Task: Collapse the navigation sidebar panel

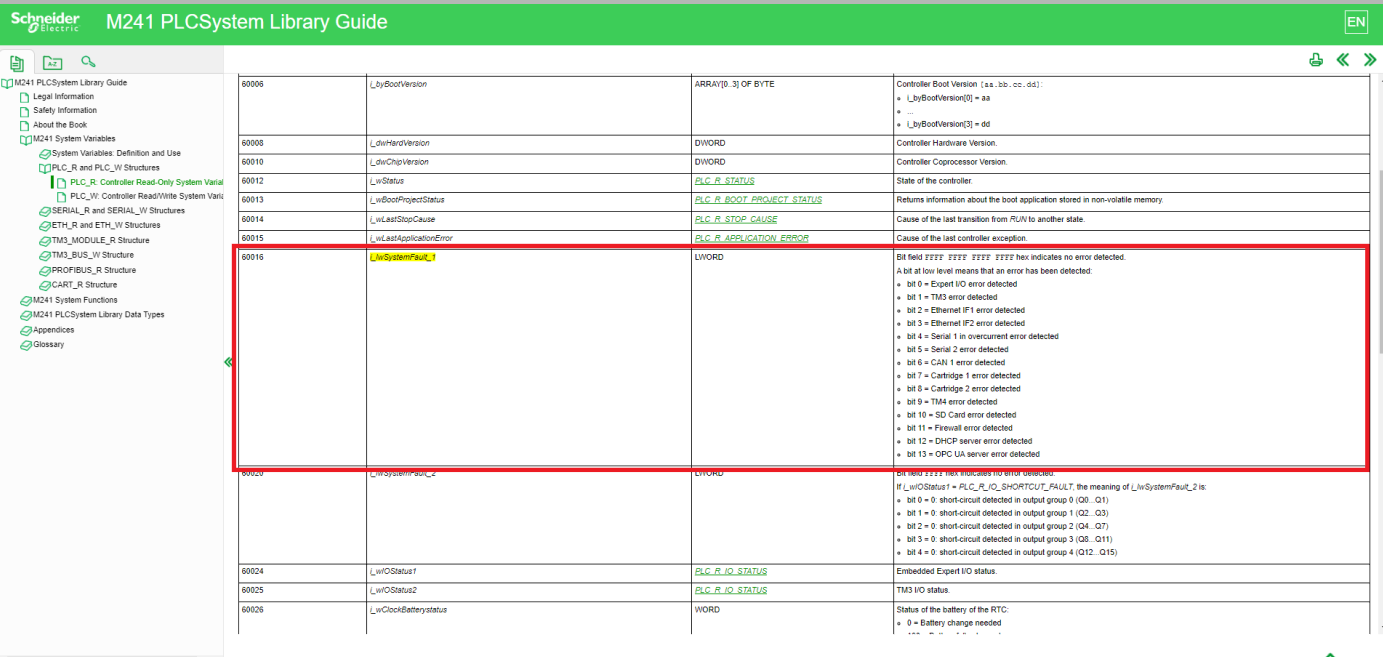Action: 228,362
